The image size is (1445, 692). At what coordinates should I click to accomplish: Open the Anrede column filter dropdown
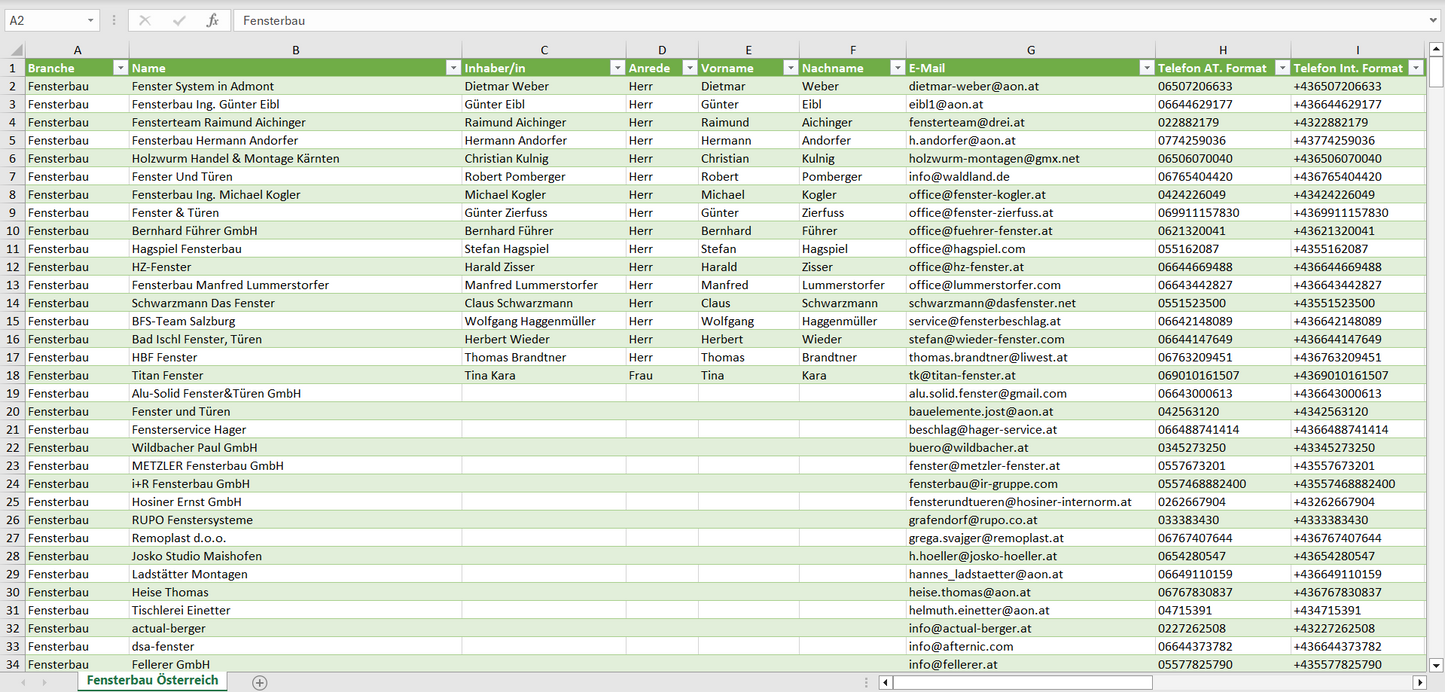(x=689, y=68)
